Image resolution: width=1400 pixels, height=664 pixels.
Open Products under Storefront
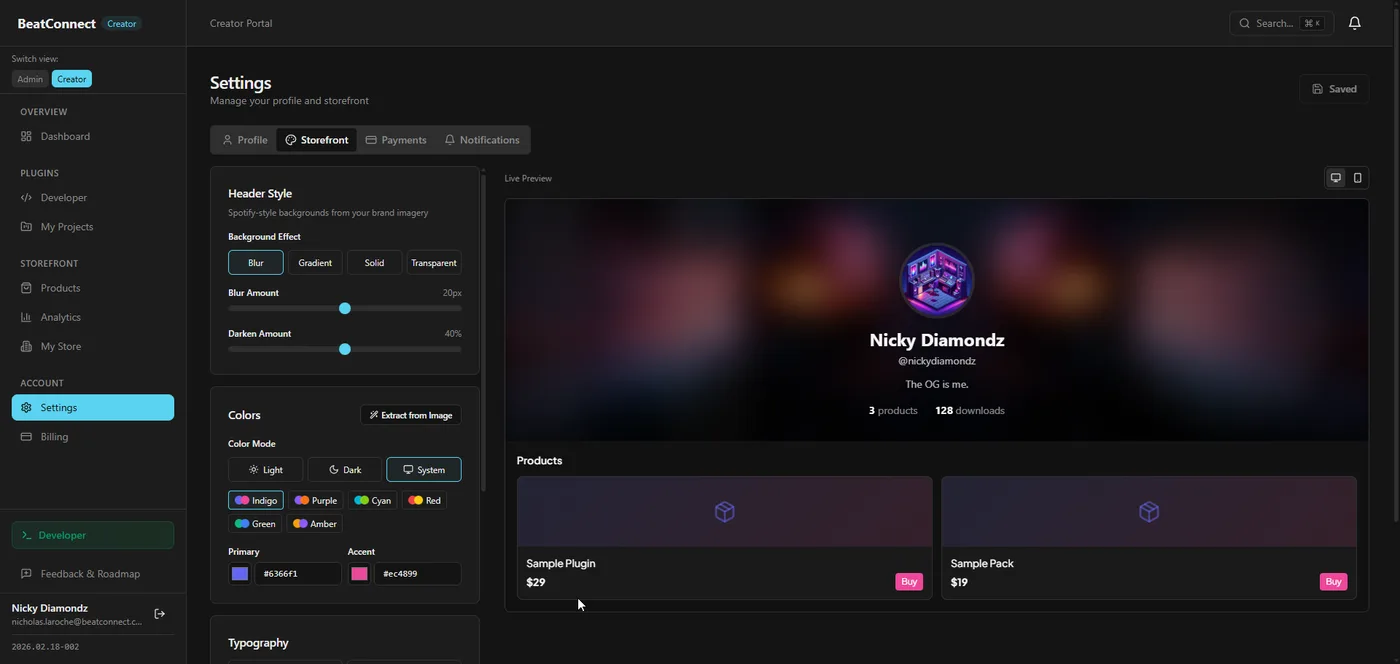[x=61, y=288]
